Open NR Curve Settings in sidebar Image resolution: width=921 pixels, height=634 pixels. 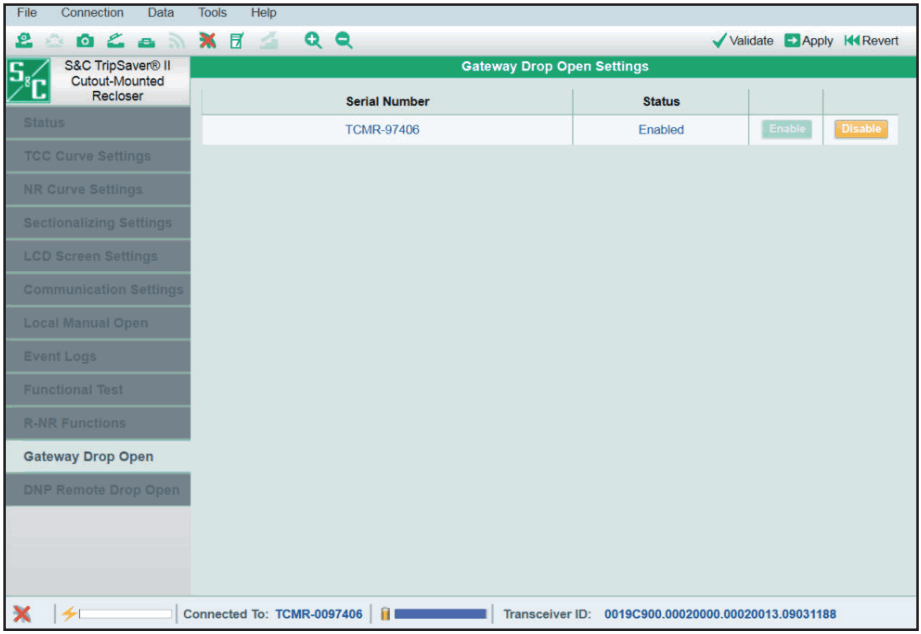98,190
